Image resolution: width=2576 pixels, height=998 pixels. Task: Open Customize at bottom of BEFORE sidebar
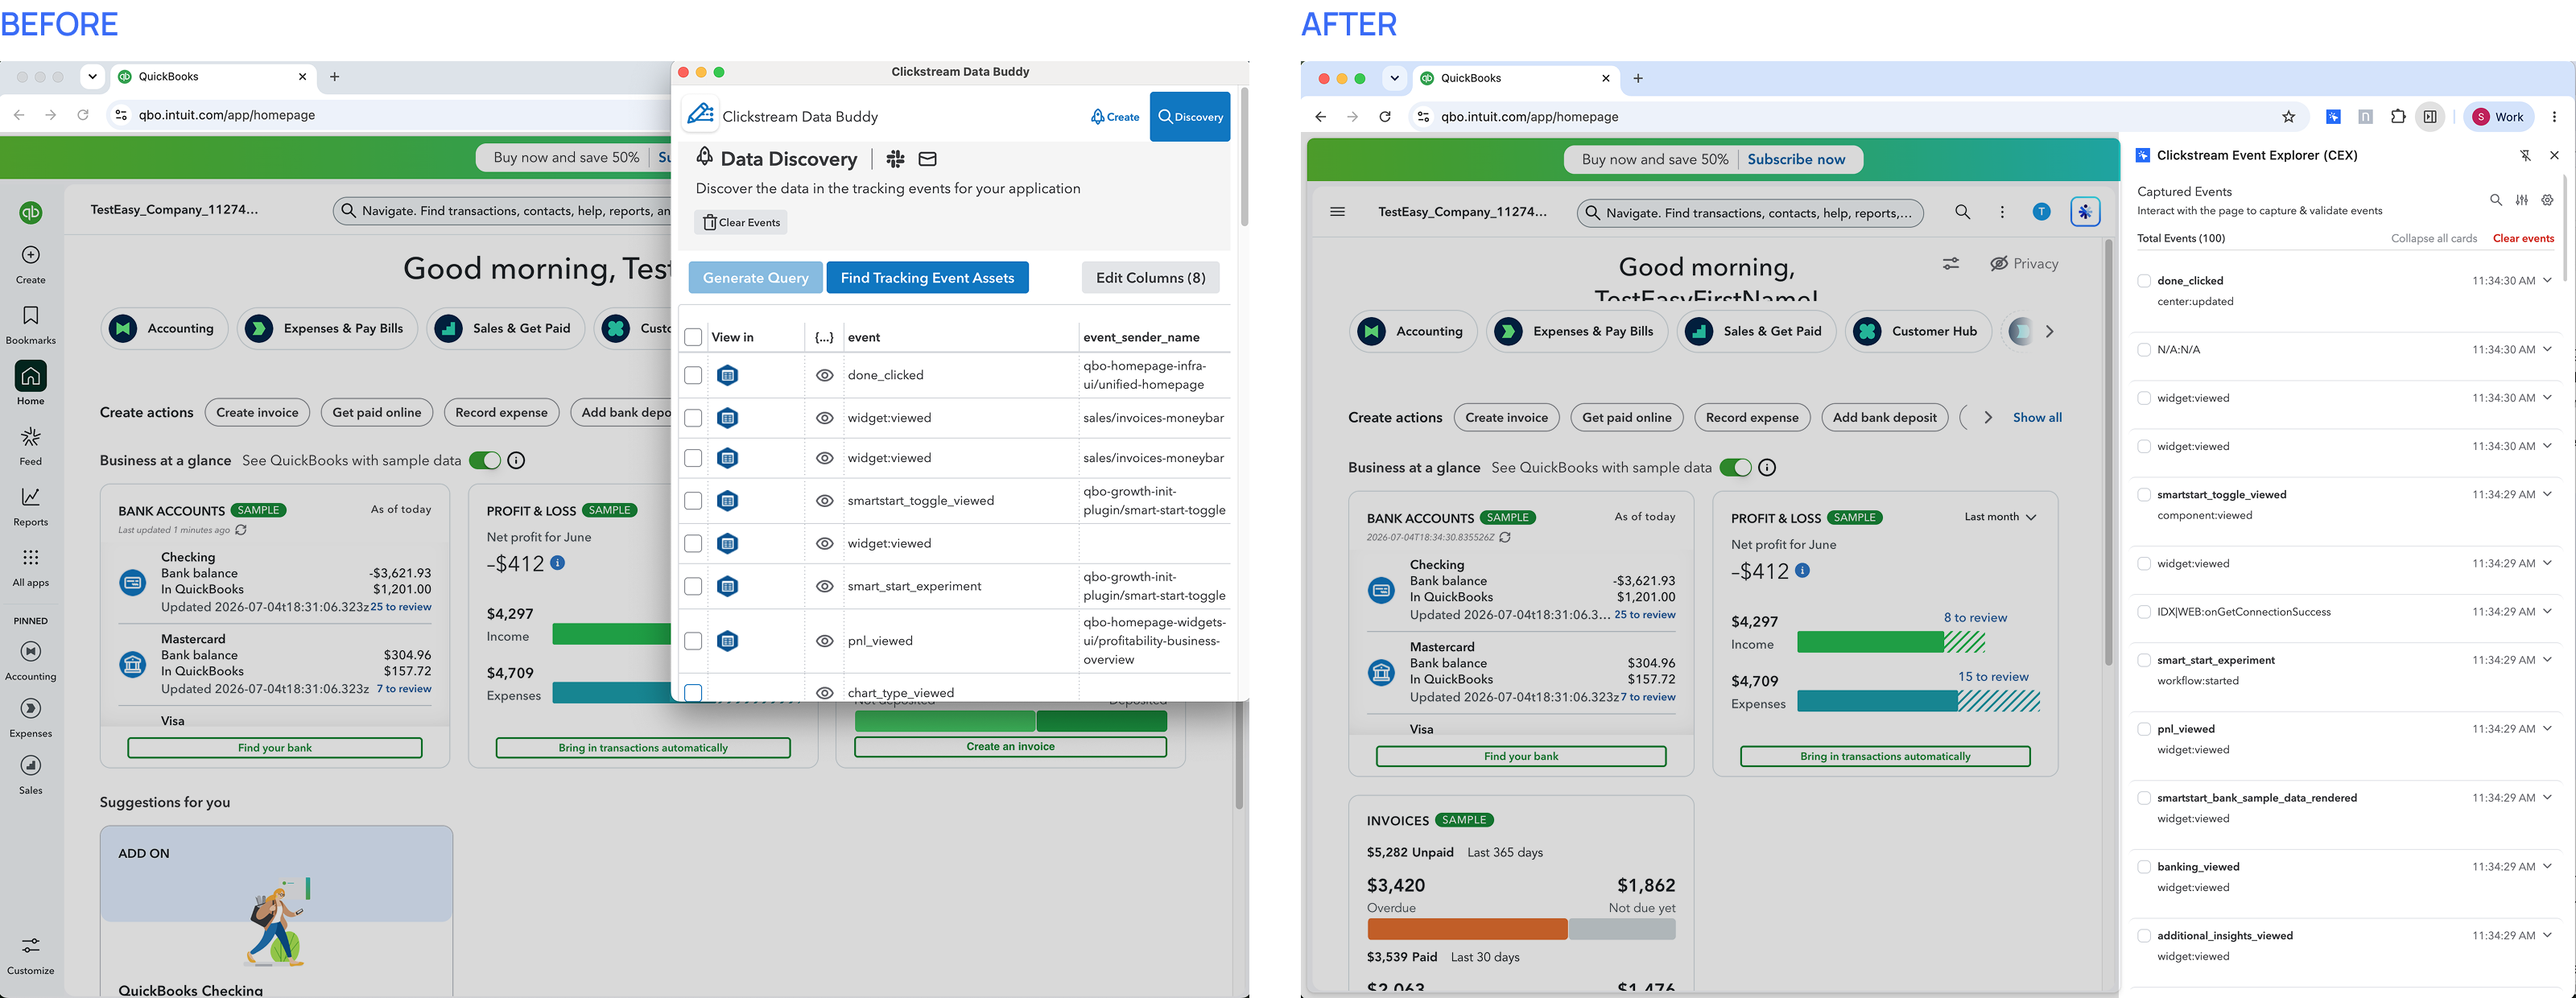tap(31, 955)
